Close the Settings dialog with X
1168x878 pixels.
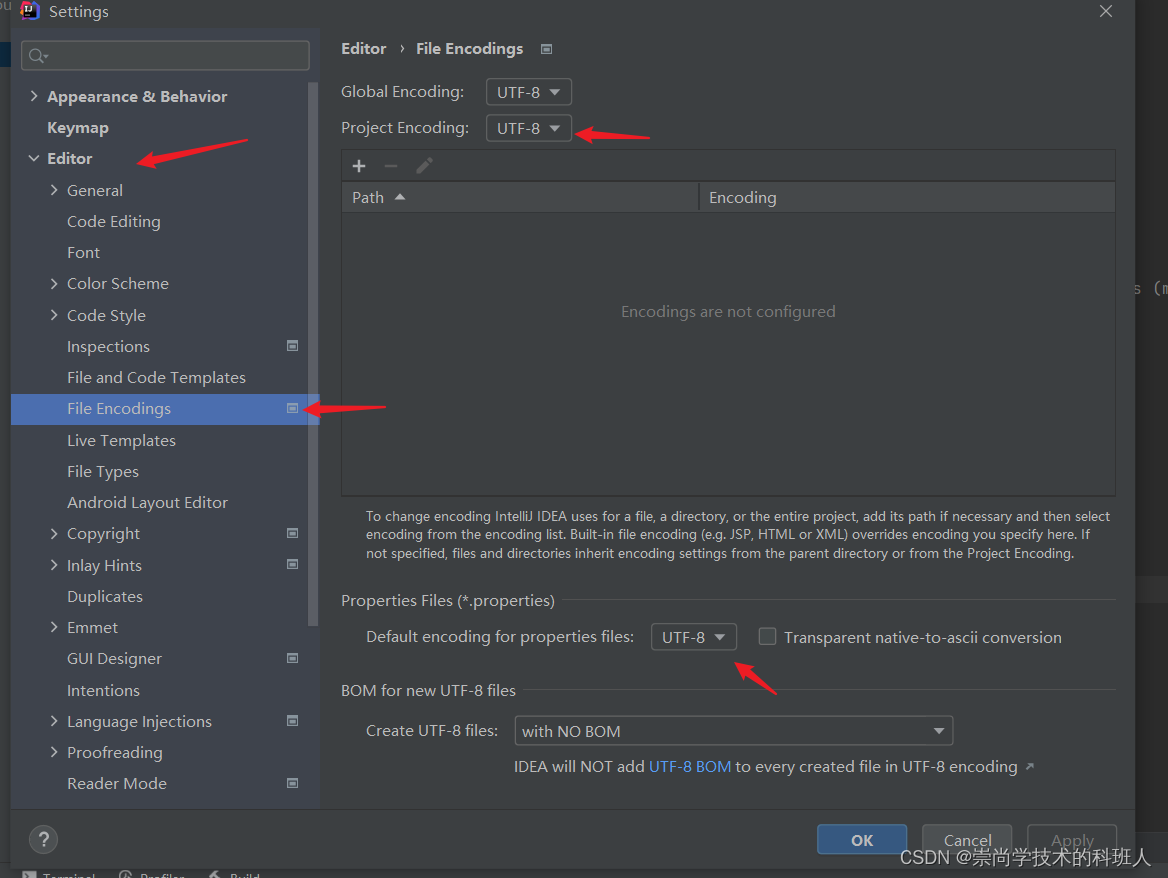tap(1106, 11)
